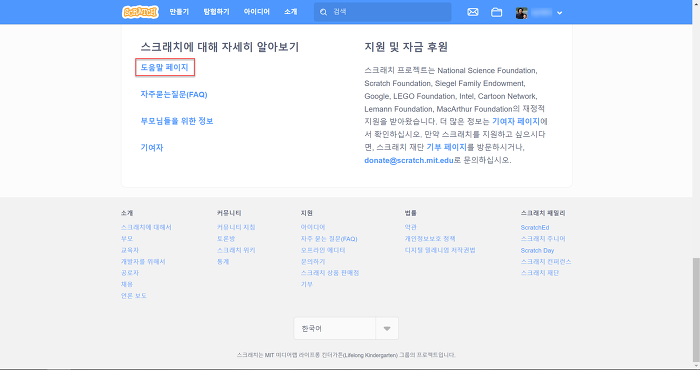Open footer link 커뮤니티 지침
Viewport: 700px width, 370px height.
pyautogui.click(x=236, y=228)
